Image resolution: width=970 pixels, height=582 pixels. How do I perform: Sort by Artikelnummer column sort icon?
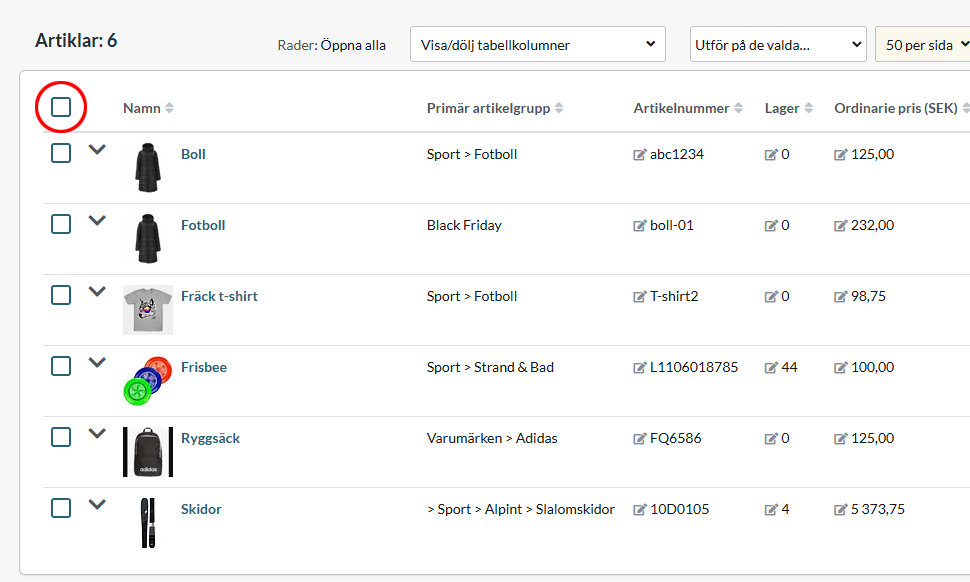738,109
